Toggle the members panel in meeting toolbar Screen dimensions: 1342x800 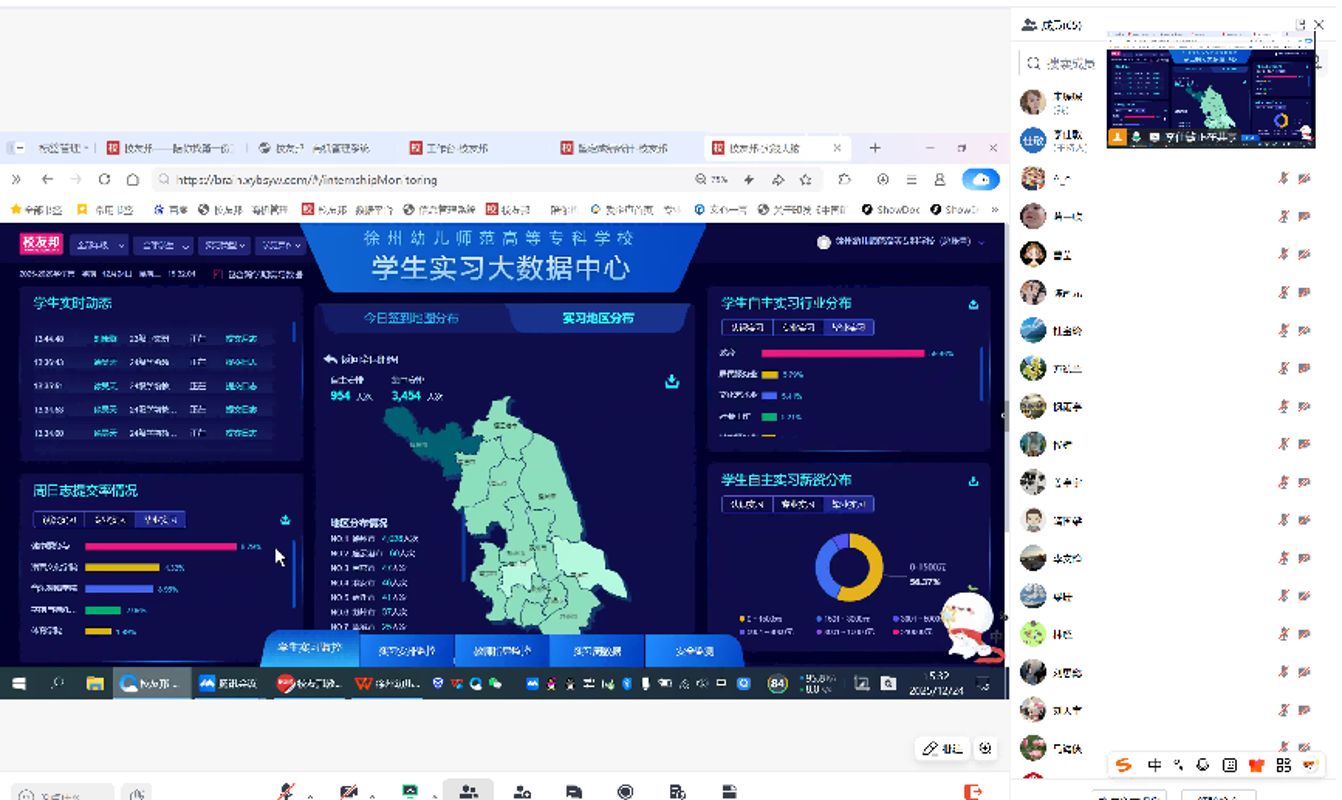[x=467, y=791]
